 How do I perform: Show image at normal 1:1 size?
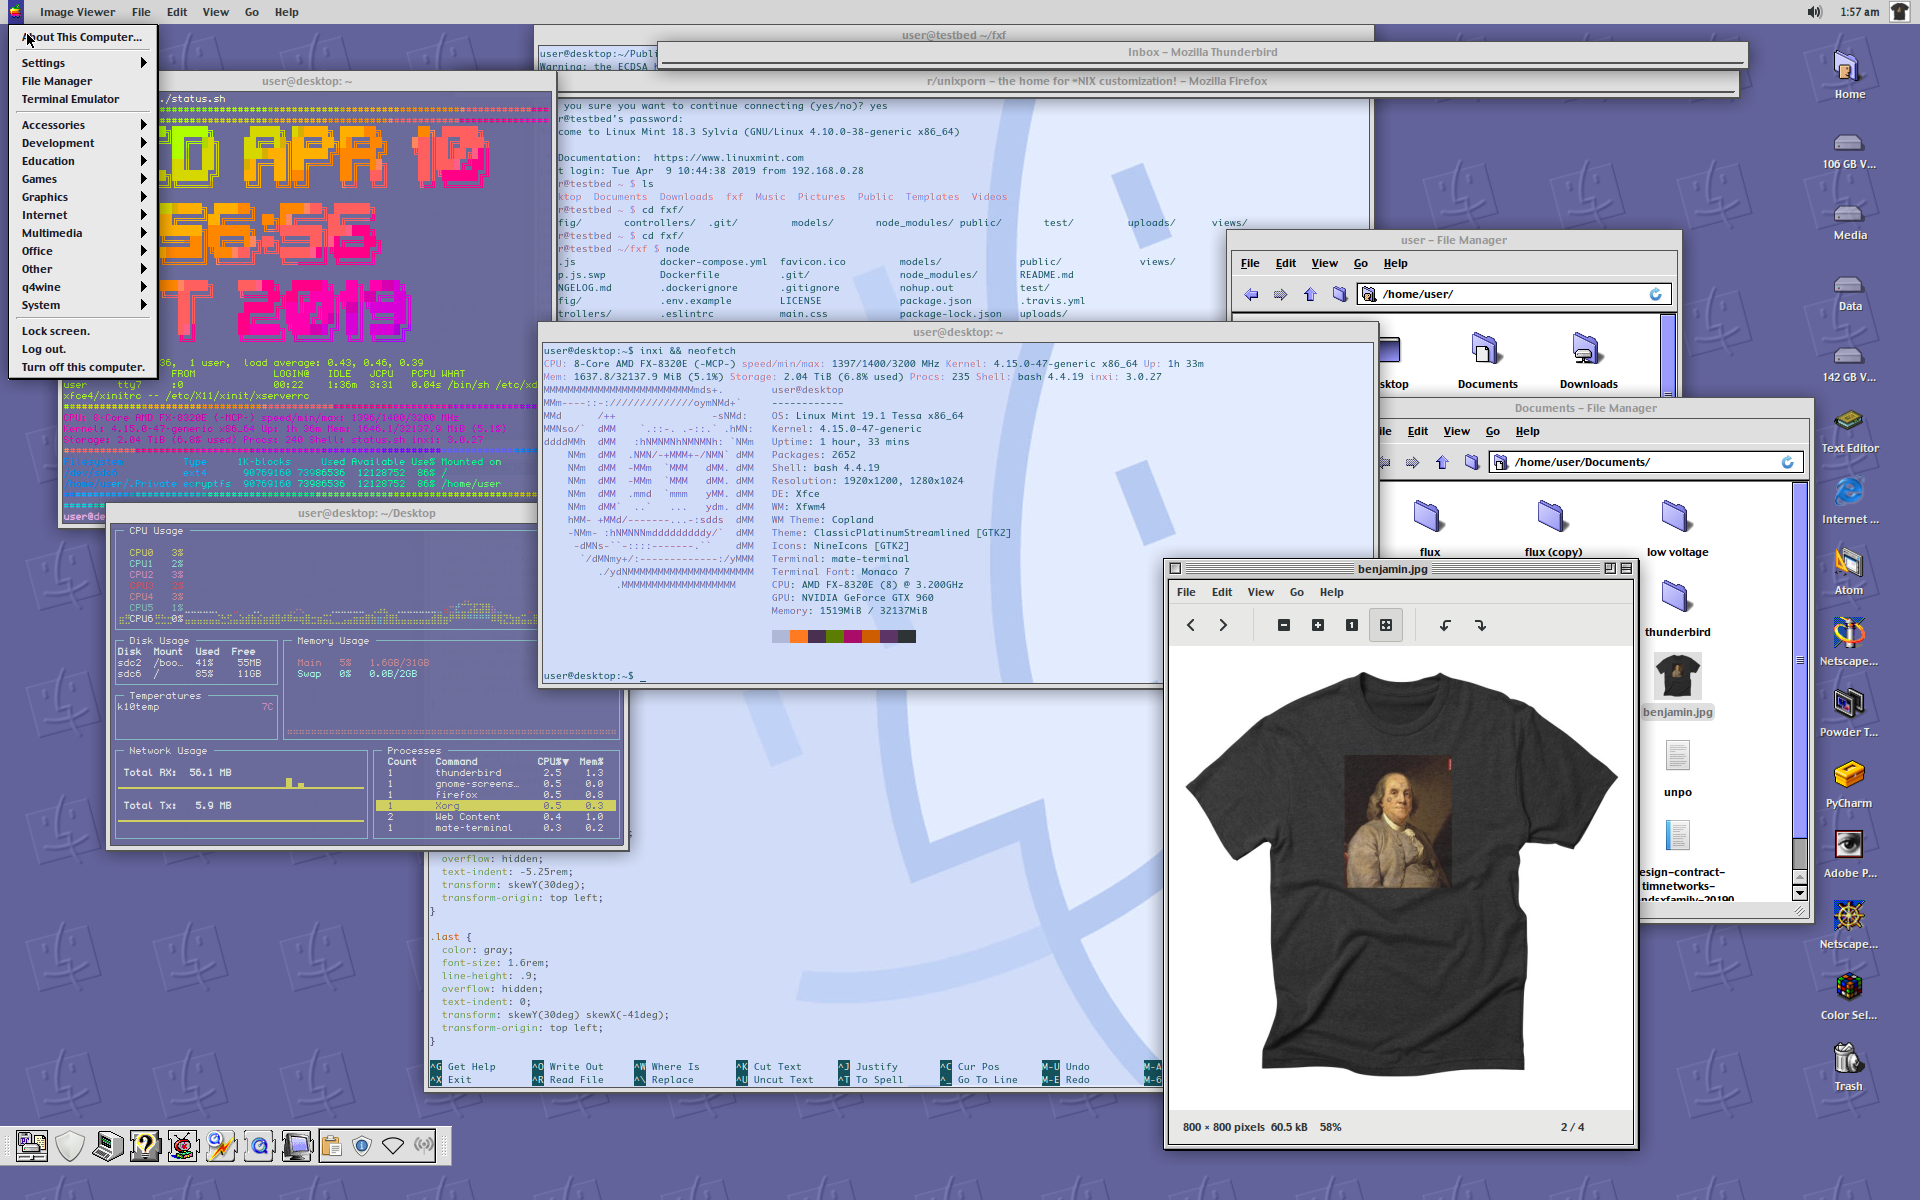[1352, 625]
